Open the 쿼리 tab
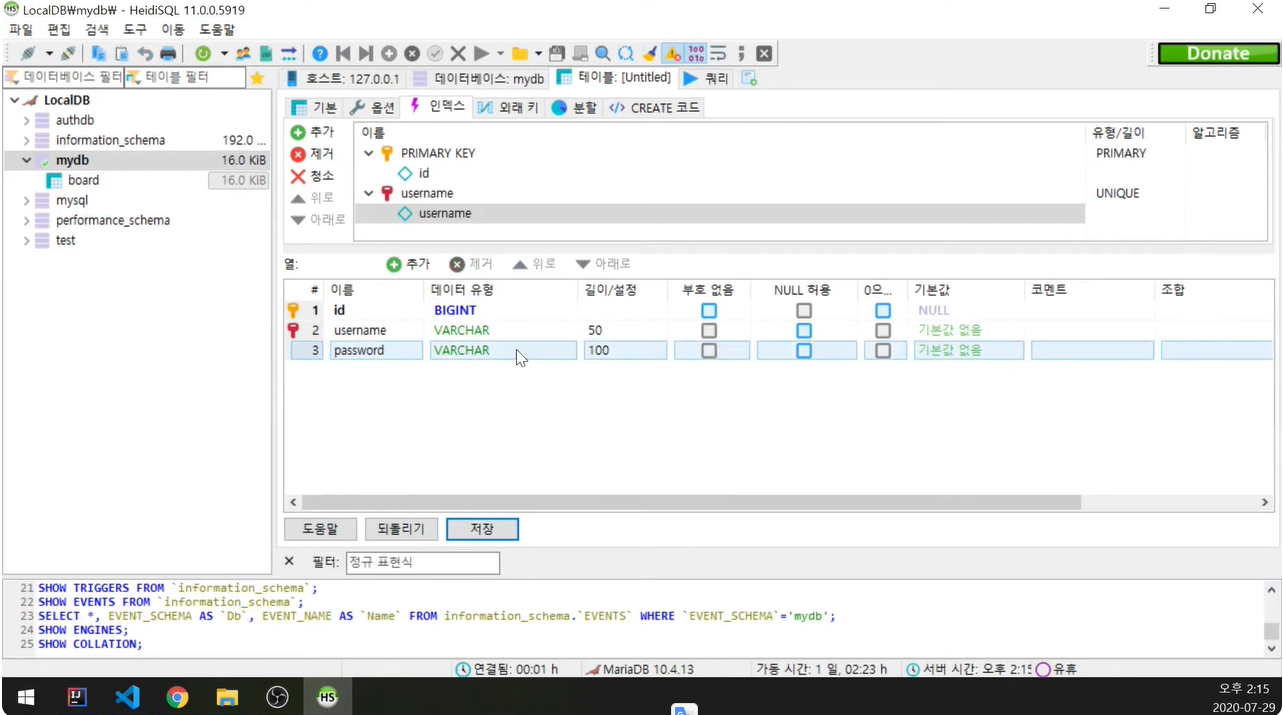The image size is (1283, 715). coord(706,77)
